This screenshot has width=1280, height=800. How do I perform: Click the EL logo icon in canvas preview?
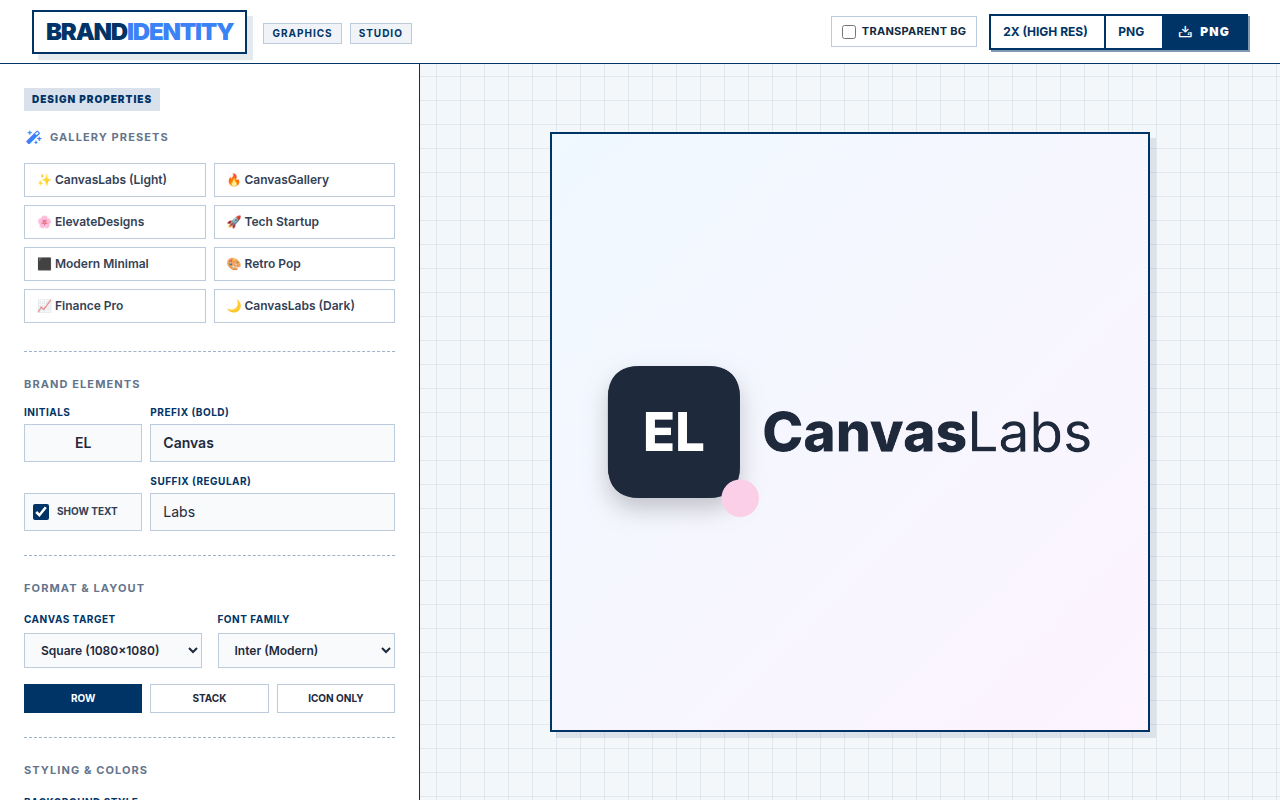[x=674, y=432]
